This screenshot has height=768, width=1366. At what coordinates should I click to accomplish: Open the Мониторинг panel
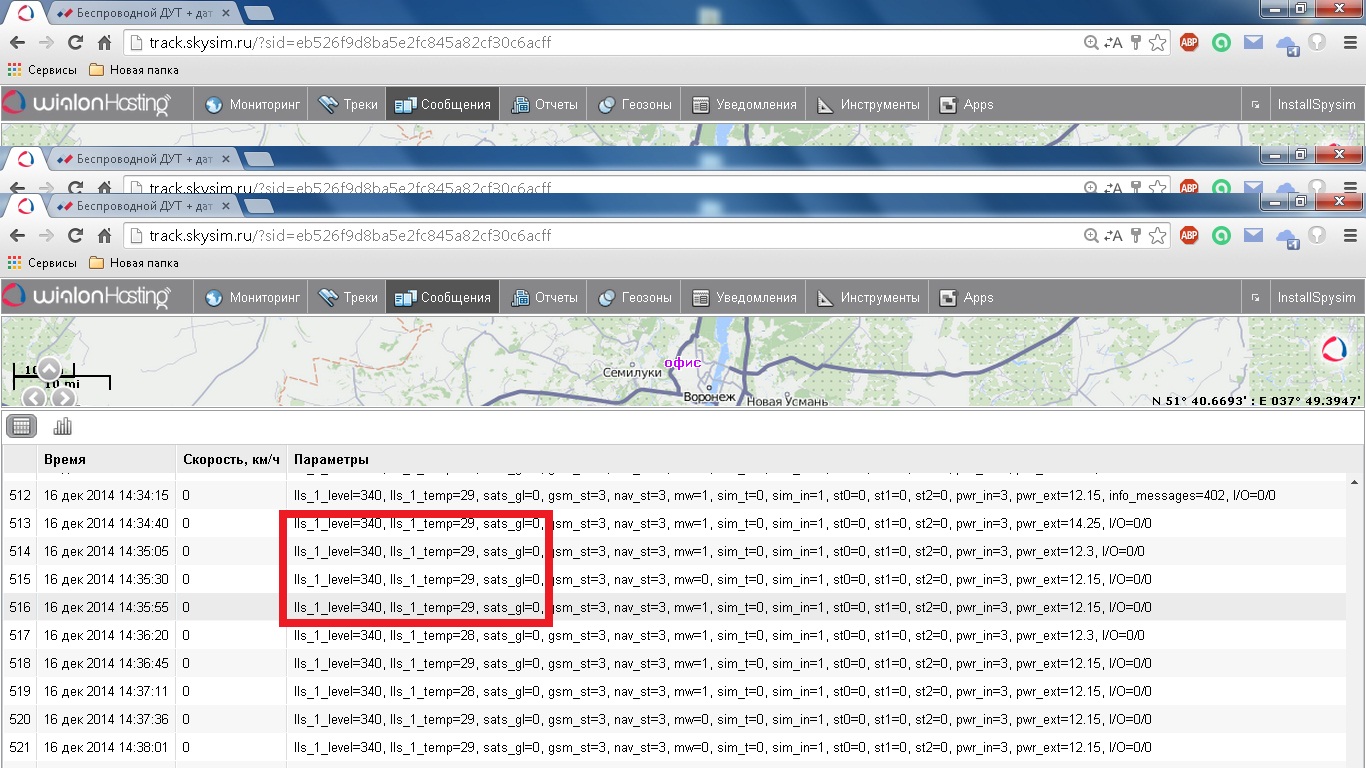point(253,297)
